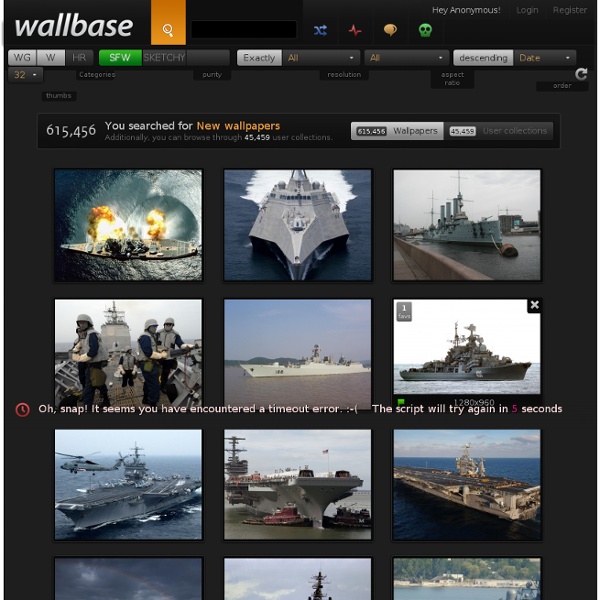Click the 1 favs badge on thumbnail

pos(404,311)
